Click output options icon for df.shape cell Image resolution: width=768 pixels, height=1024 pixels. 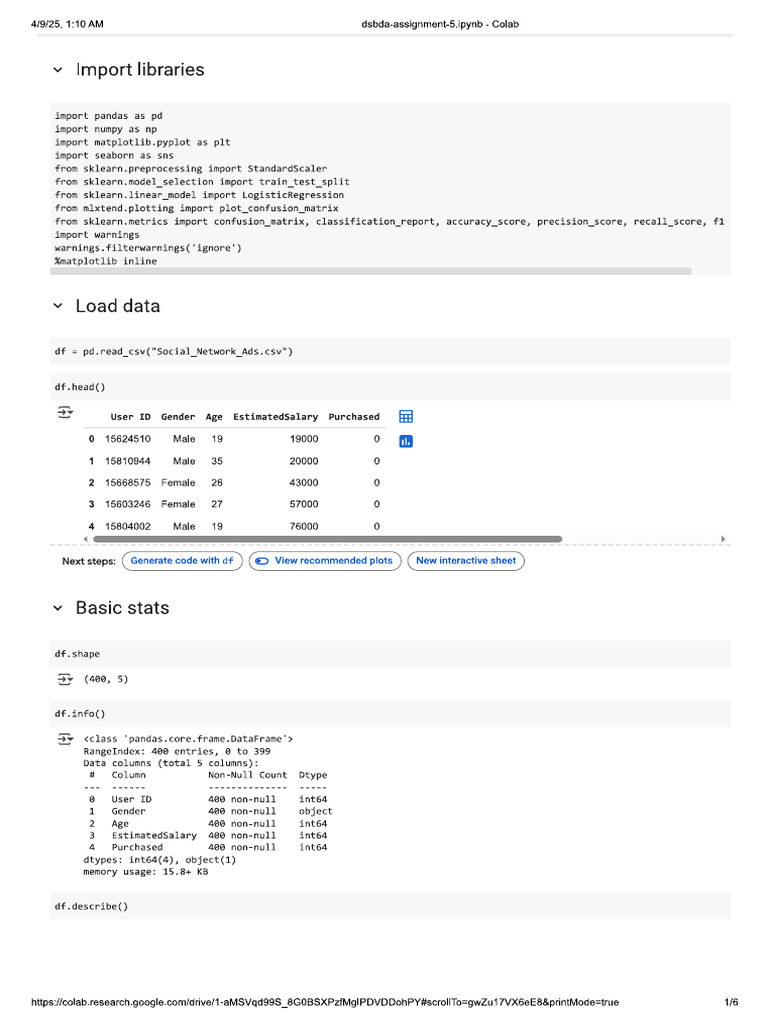(65, 679)
